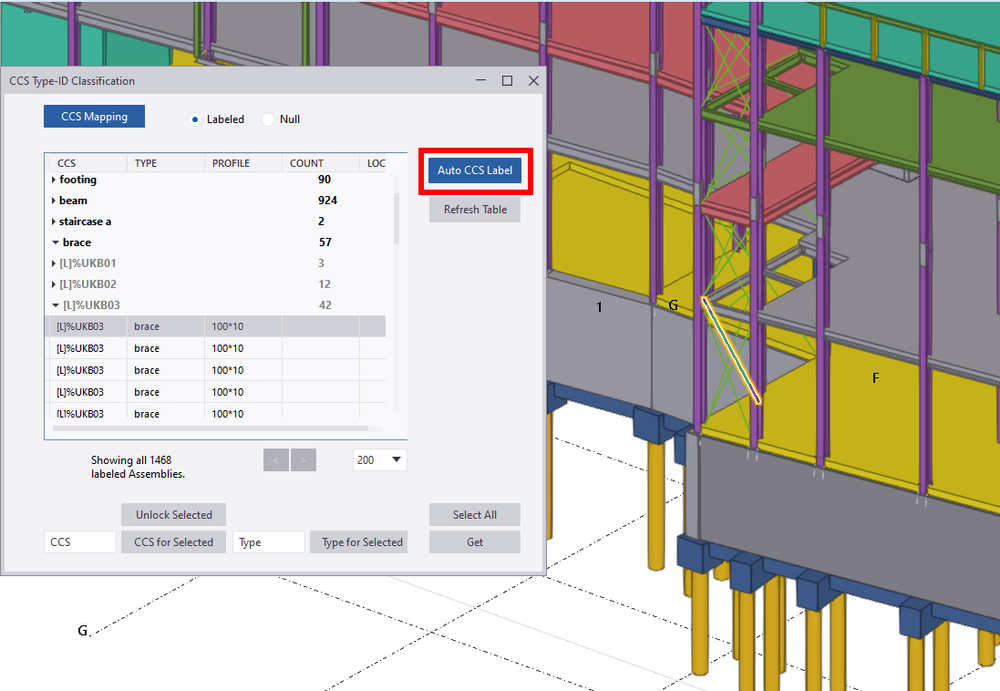The image size is (1000, 691).
Task: Collapse the [L]%UKB03 group
Action: (x=58, y=305)
